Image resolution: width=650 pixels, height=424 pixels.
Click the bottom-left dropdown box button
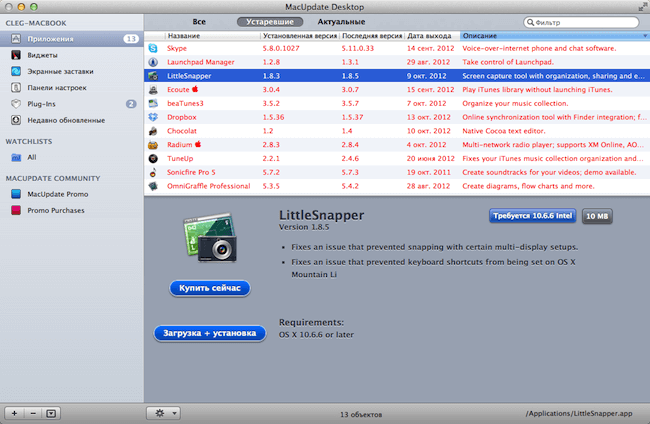(51, 413)
